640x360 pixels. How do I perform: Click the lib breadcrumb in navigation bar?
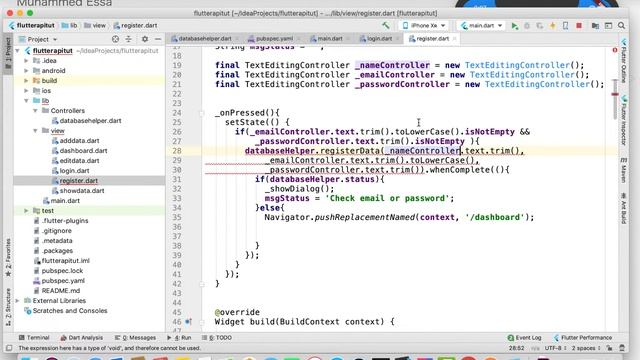tap(69, 25)
